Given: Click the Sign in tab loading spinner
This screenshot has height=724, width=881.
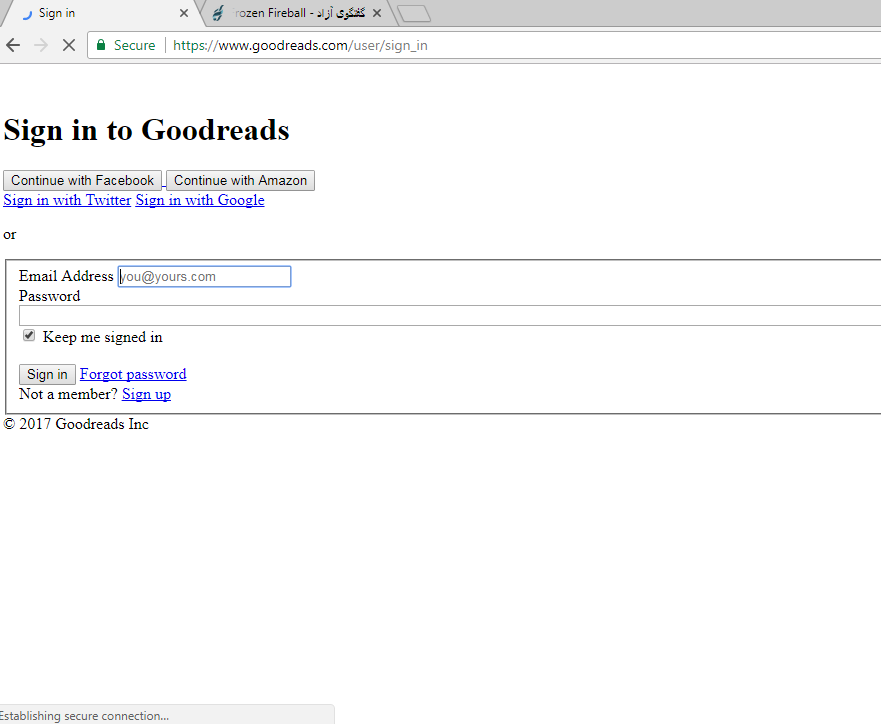Looking at the screenshot, I should [28, 13].
